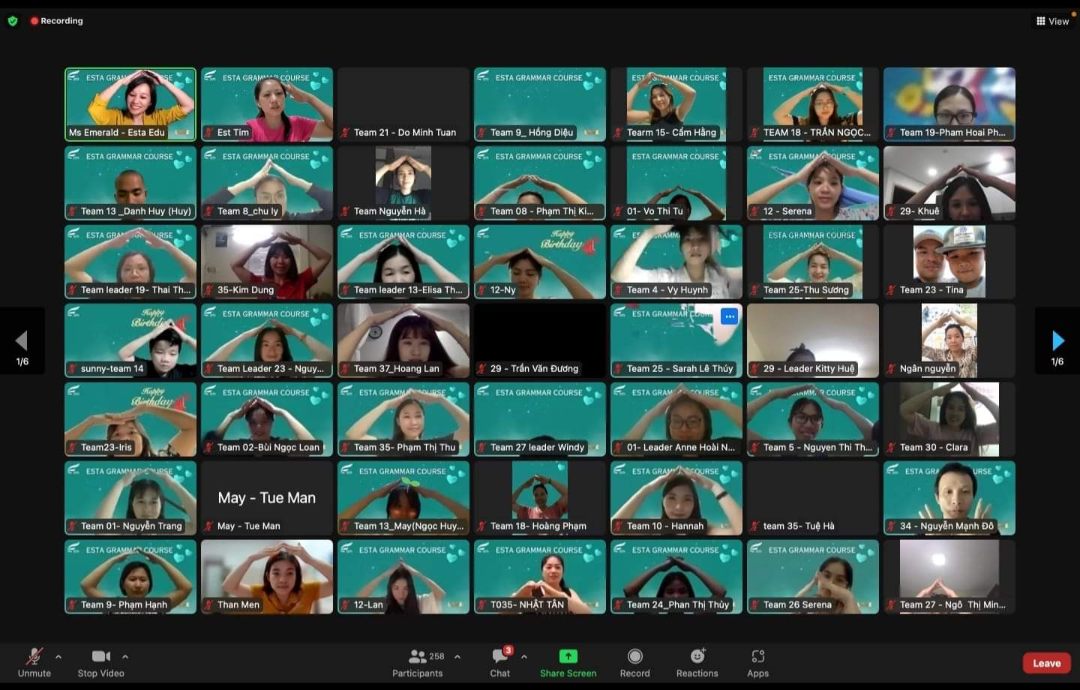Viewport: 1080px width, 690px height.
Task: Unmute the microphone
Action: click(34, 657)
